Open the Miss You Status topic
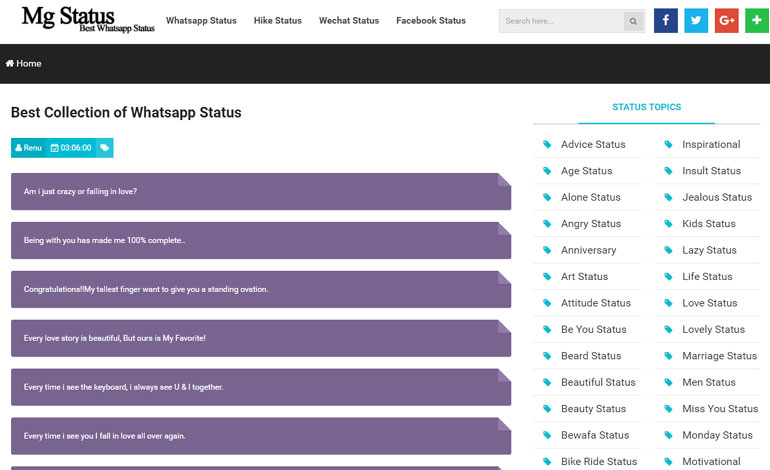770x470 pixels. click(x=720, y=409)
